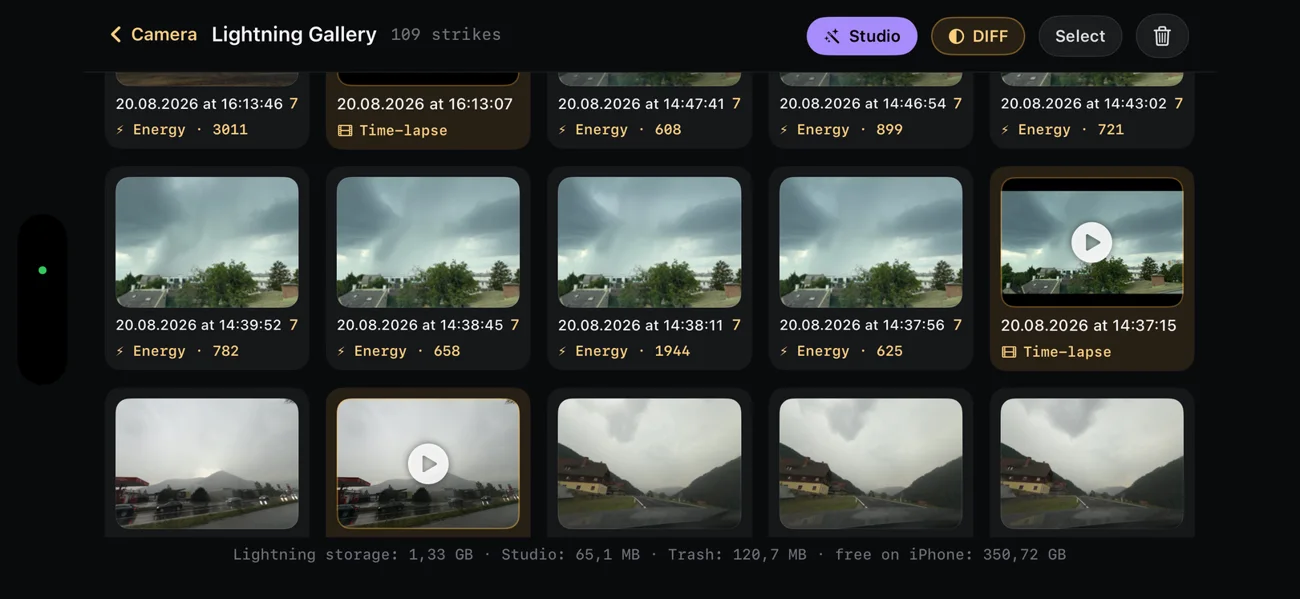Click the Time-lapse label at 16:13:07

click(403, 130)
